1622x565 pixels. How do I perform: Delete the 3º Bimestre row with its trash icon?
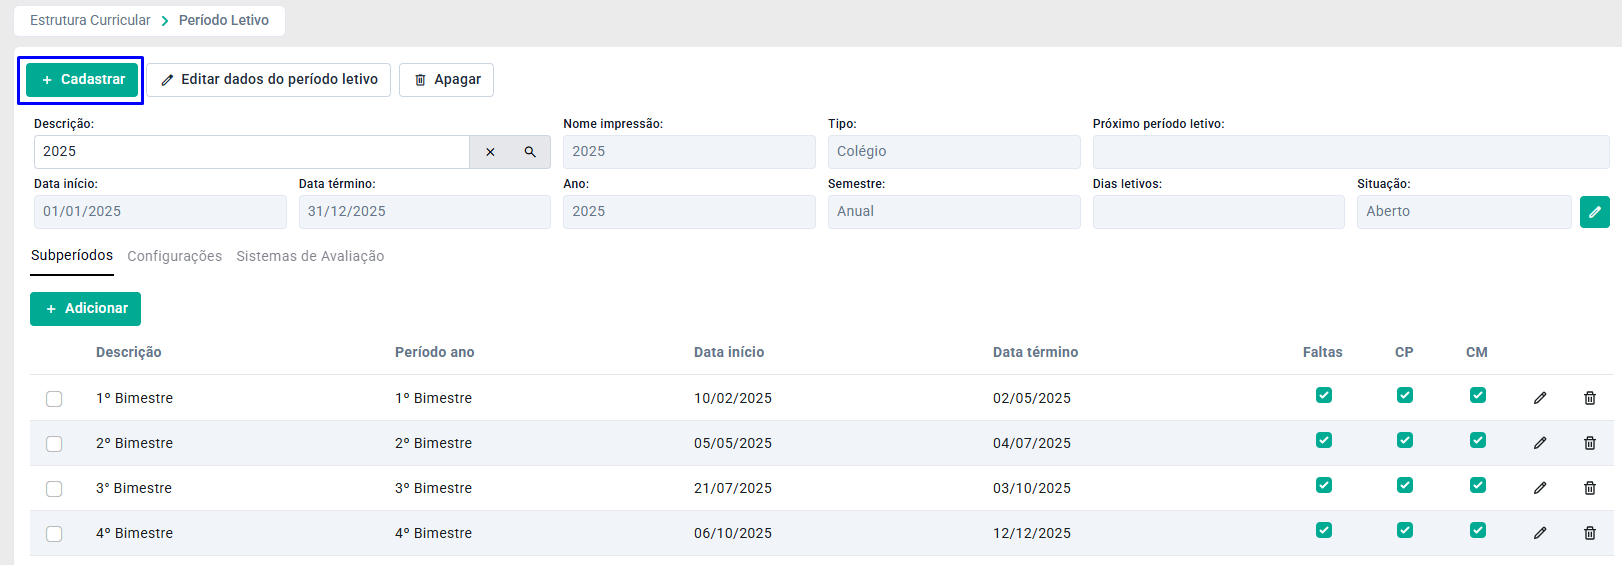pos(1590,488)
